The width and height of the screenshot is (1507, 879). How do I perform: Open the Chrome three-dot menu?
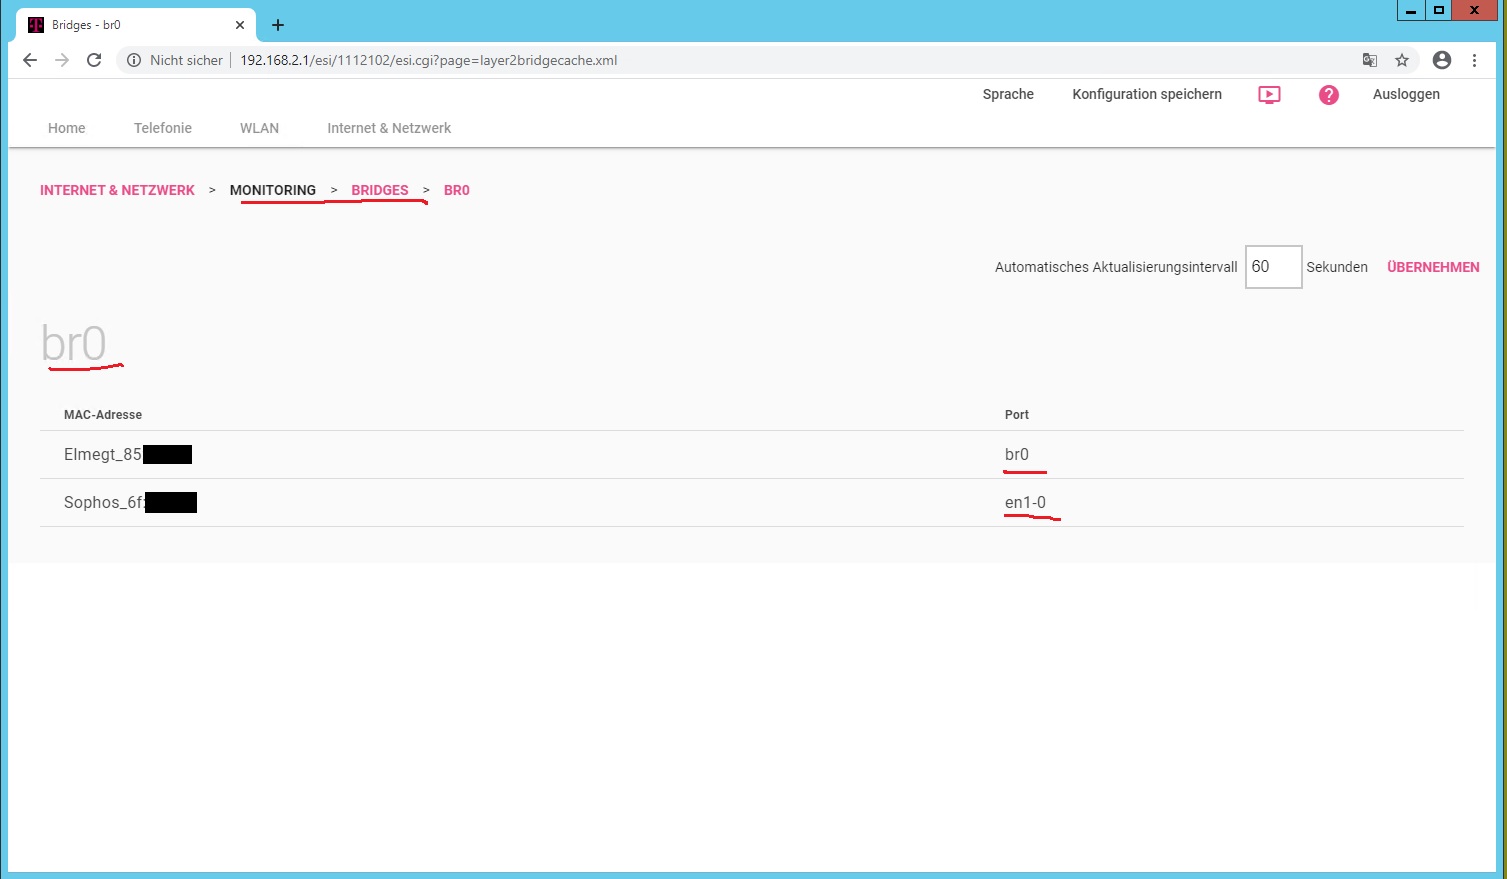(x=1474, y=60)
